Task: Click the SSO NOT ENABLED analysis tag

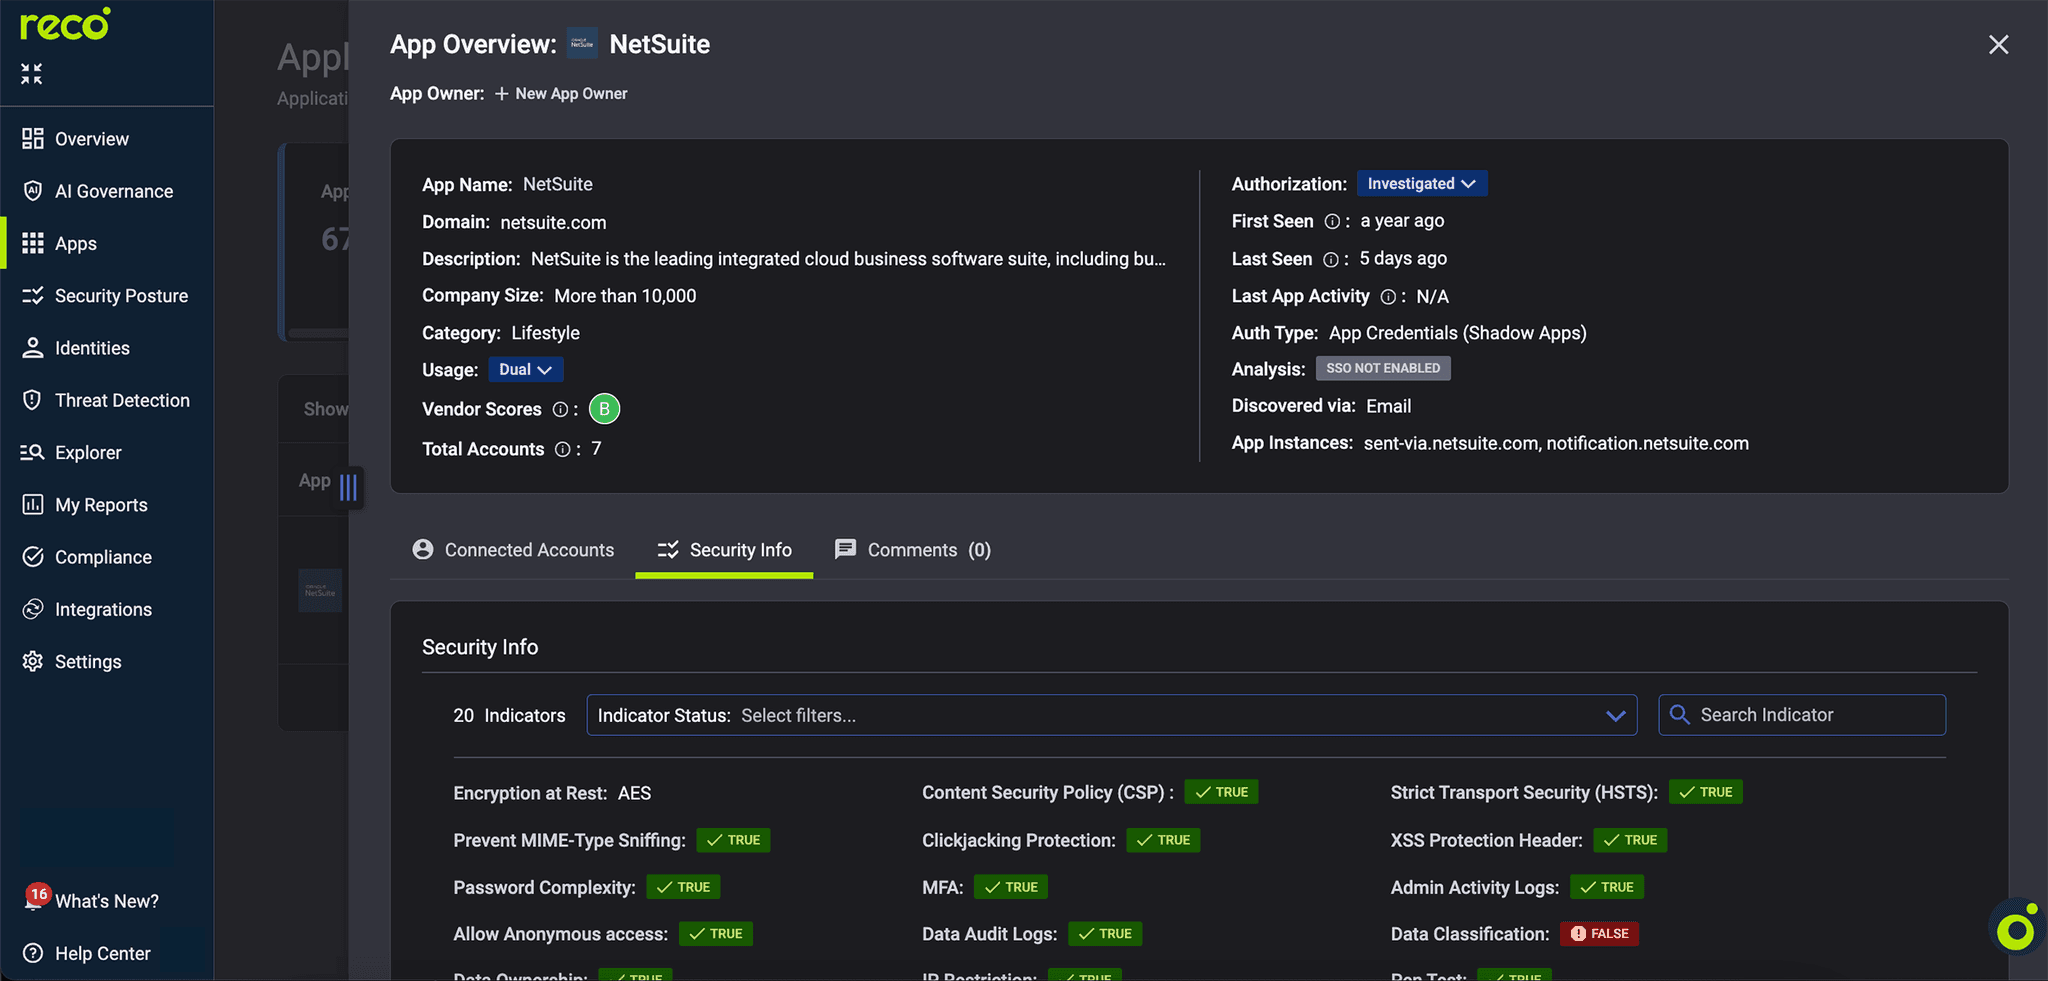Action: click(1383, 368)
